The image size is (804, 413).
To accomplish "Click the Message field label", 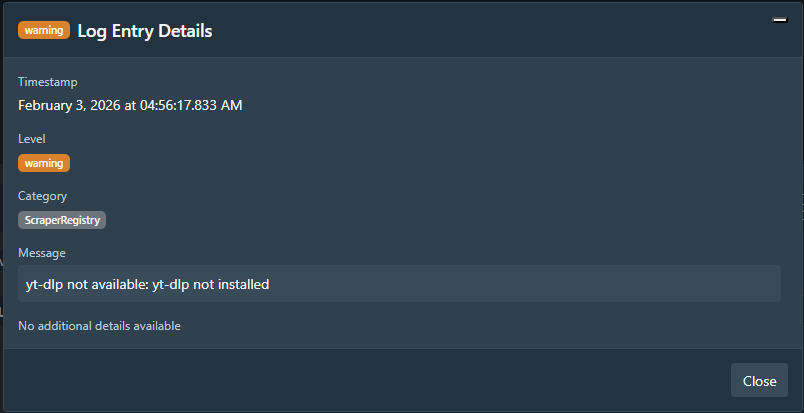I will (42, 253).
